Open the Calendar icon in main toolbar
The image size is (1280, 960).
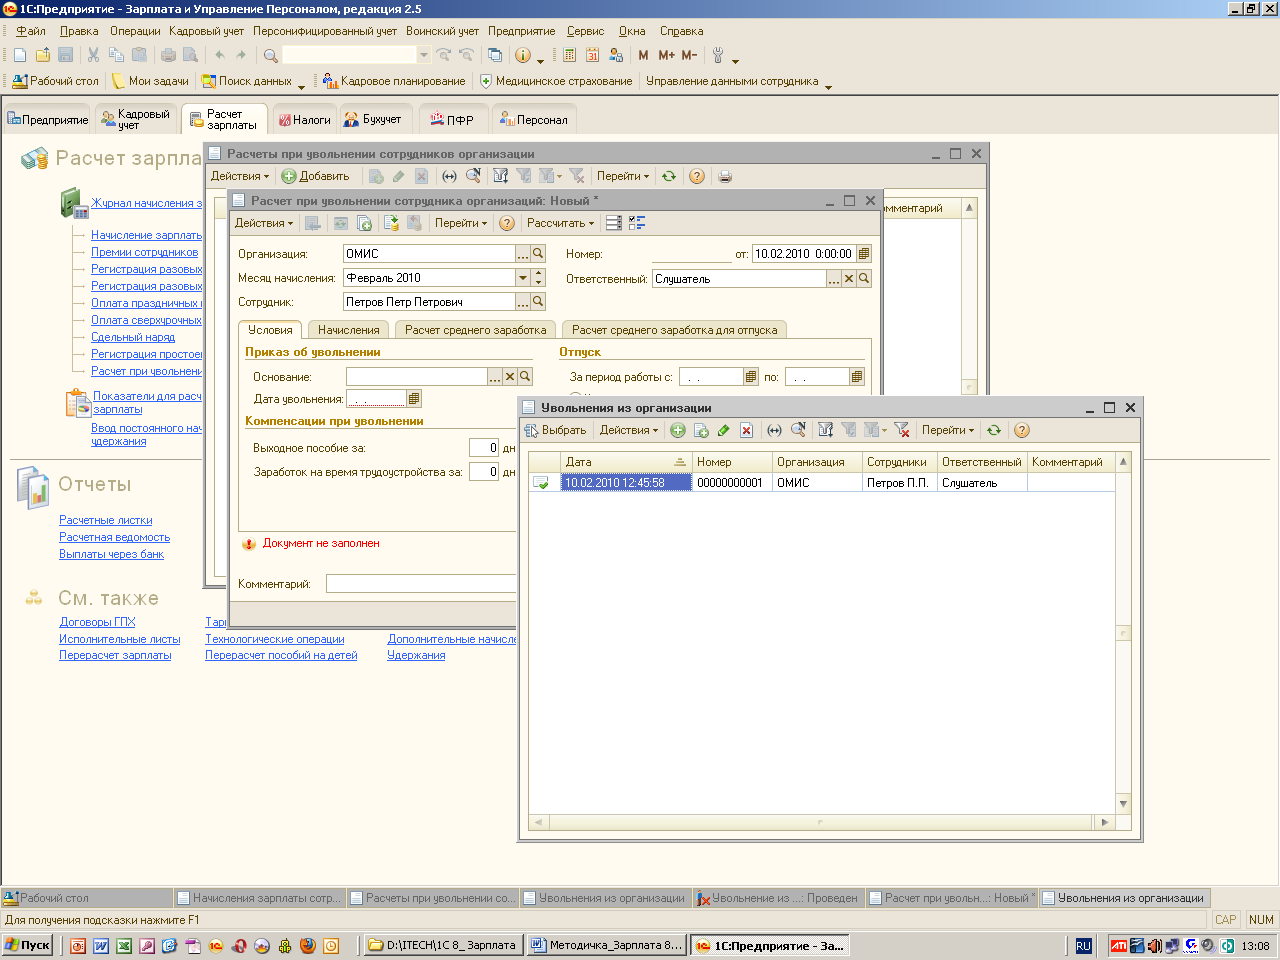(593, 55)
